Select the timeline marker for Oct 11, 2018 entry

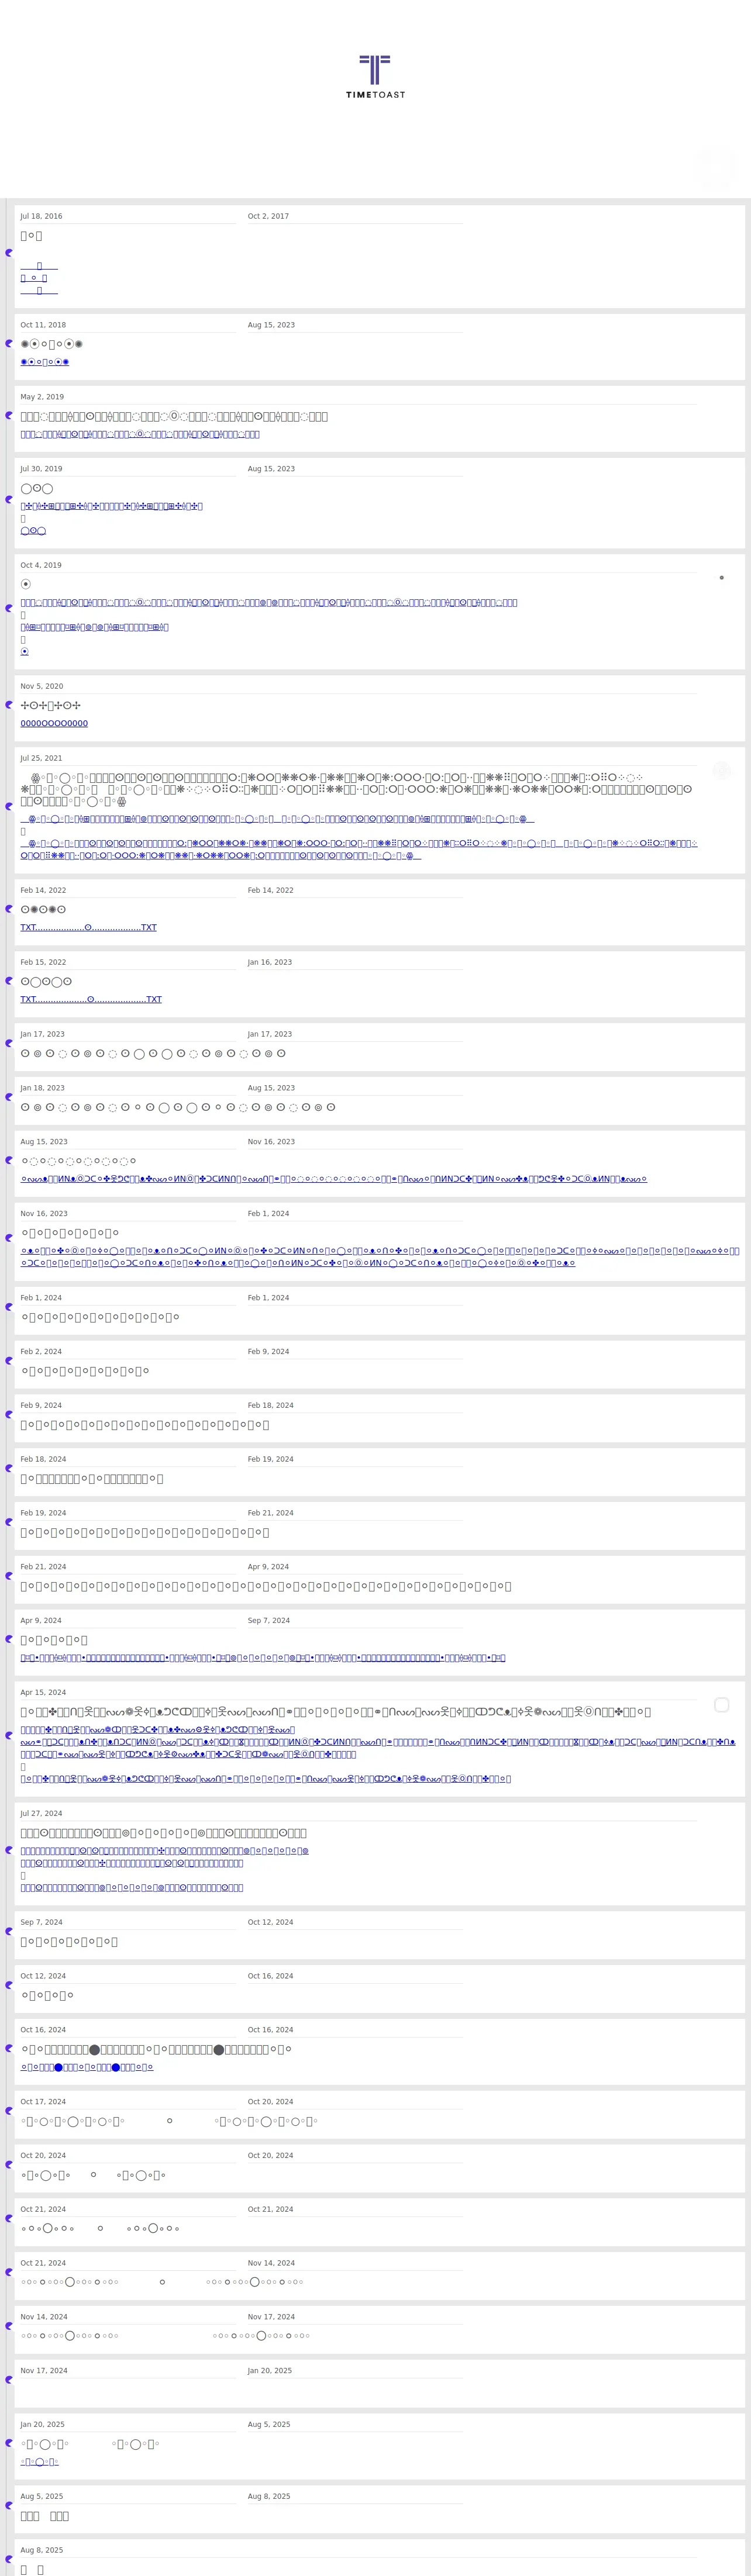coord(9,344)
